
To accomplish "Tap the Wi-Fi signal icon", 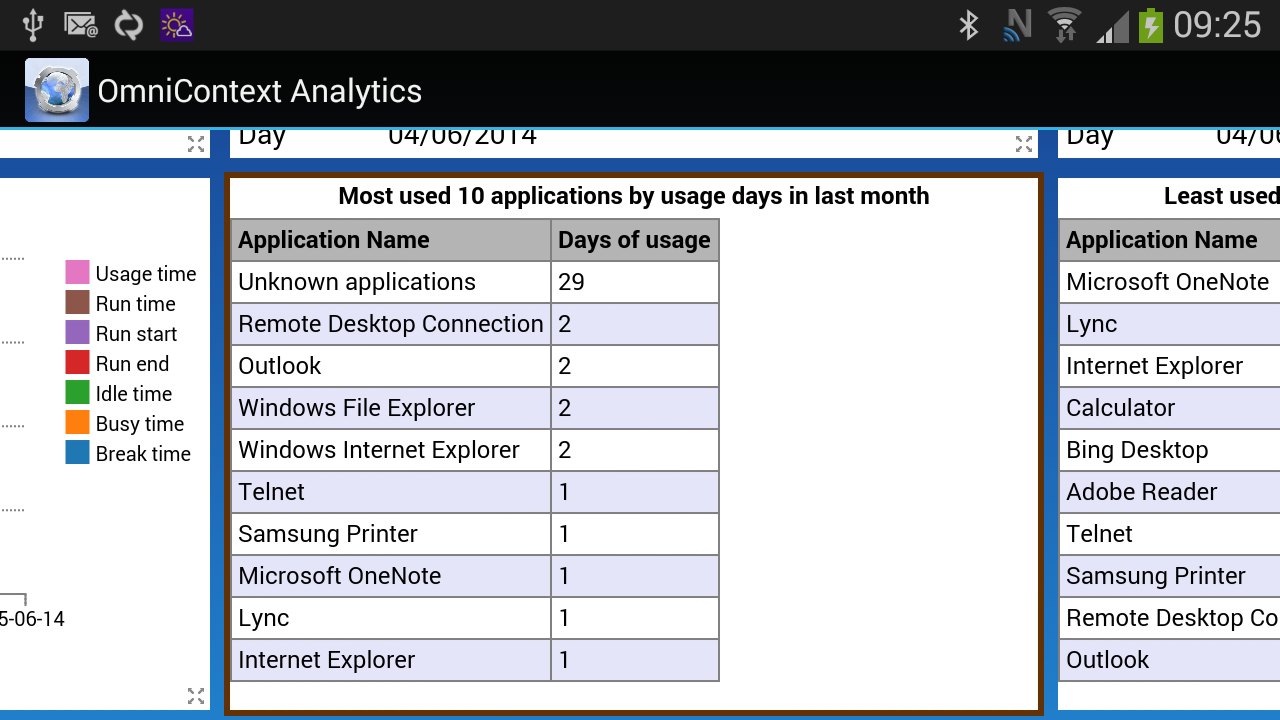I will click(x=1064, y=25).
